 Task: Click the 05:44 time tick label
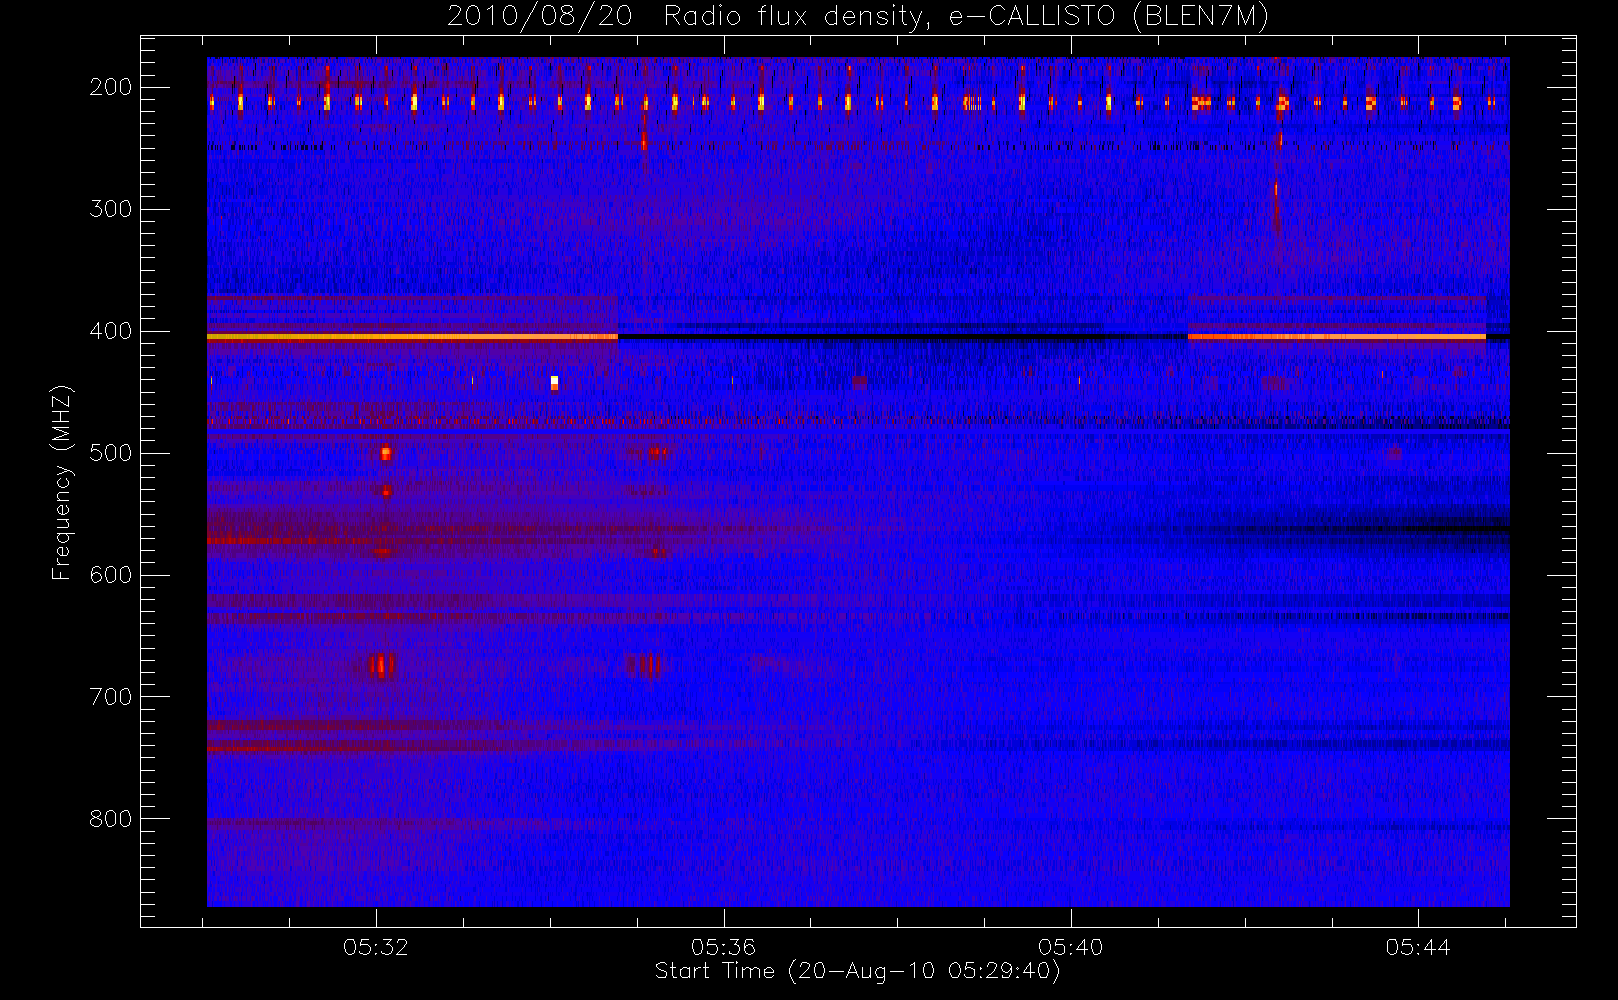[x=1418, y=947]
